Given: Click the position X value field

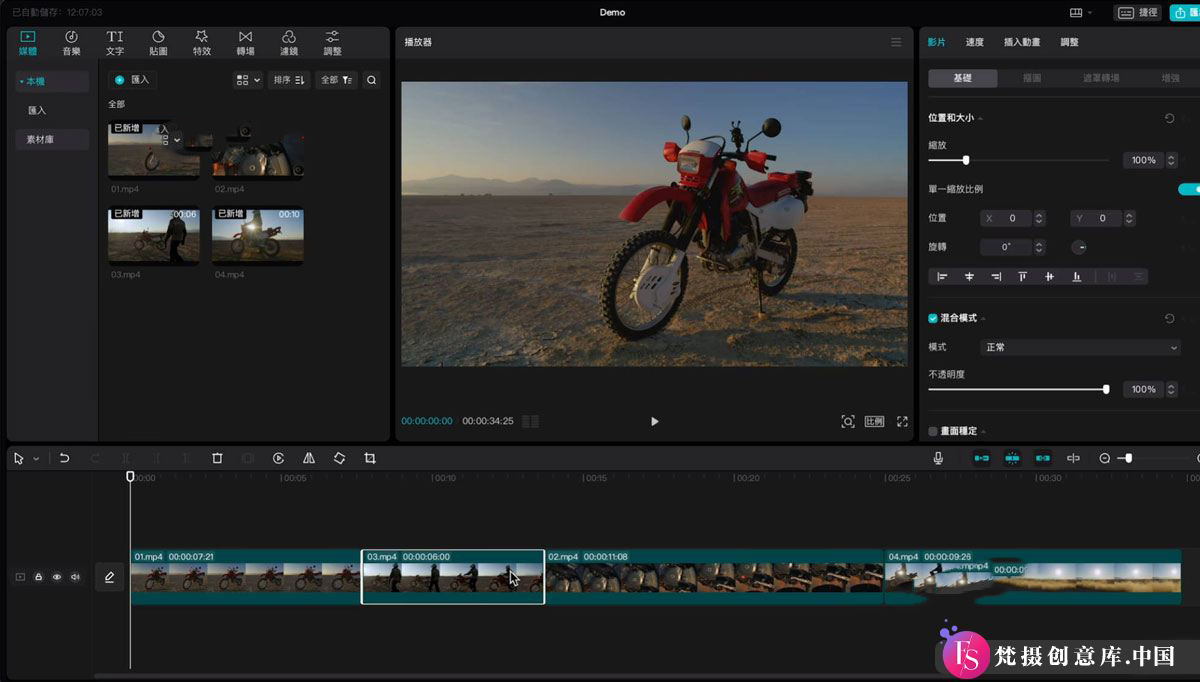Looking at the screenshot, I should point(1013,218).
